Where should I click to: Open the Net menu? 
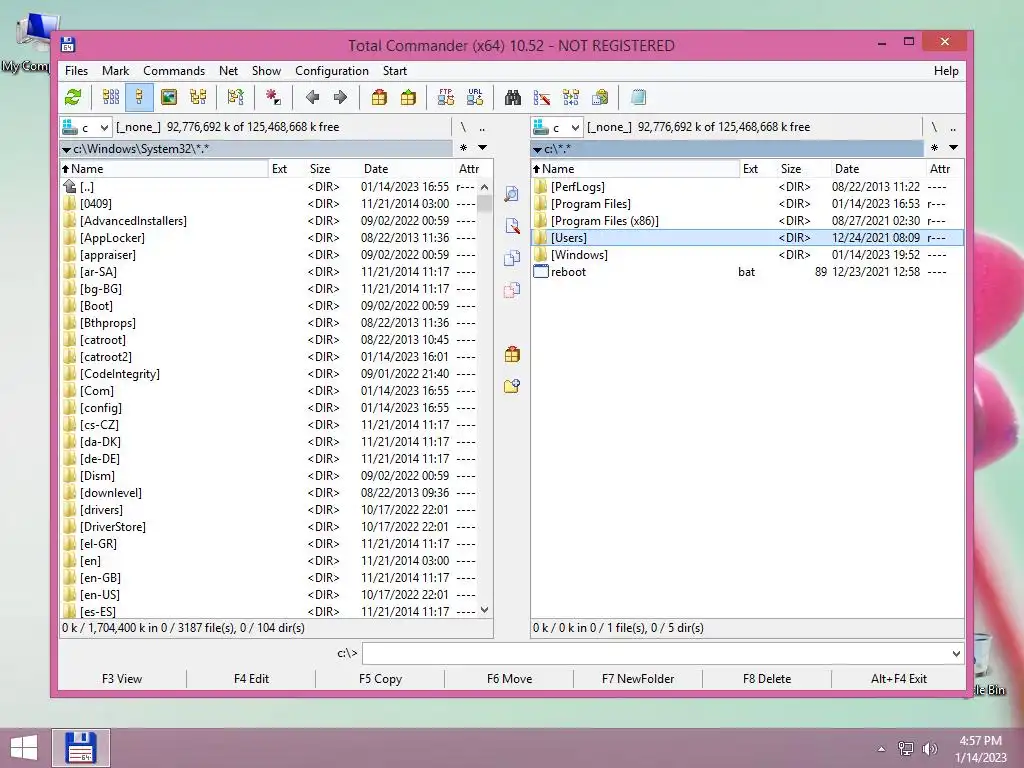[x=228, y=71]
